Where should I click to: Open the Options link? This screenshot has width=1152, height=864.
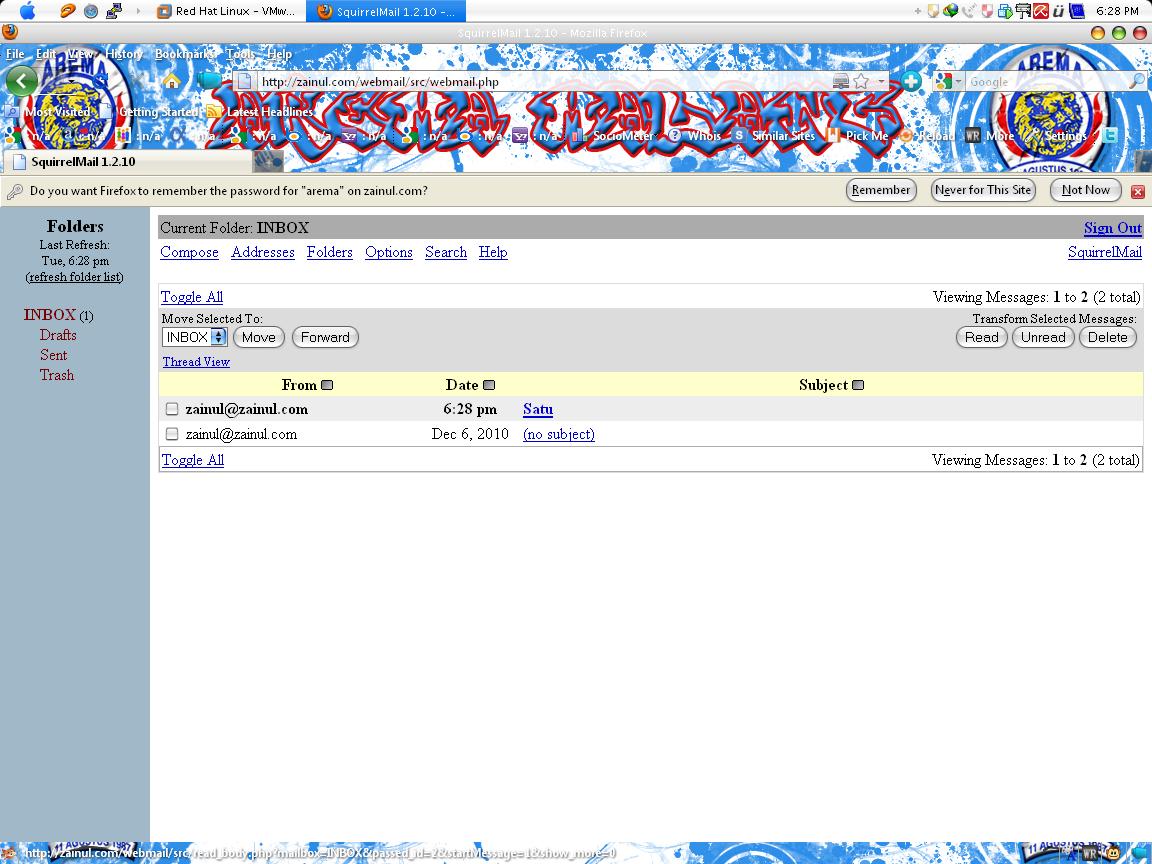[x=389, y=252]
